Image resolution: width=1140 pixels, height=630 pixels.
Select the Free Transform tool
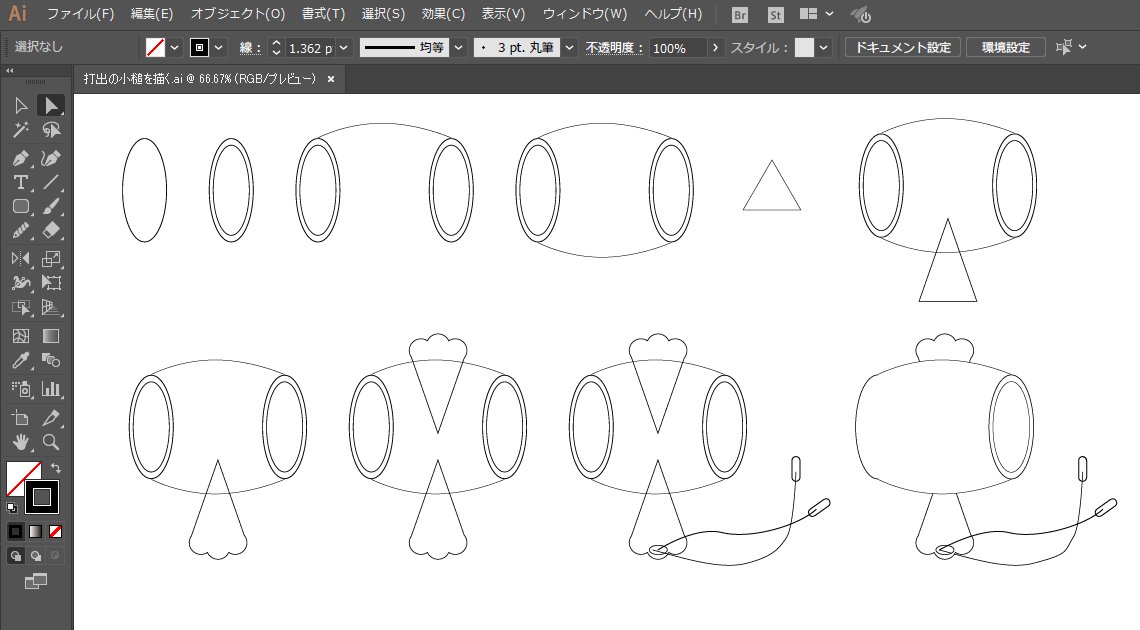pyautogui.click(x=50, y=283)
